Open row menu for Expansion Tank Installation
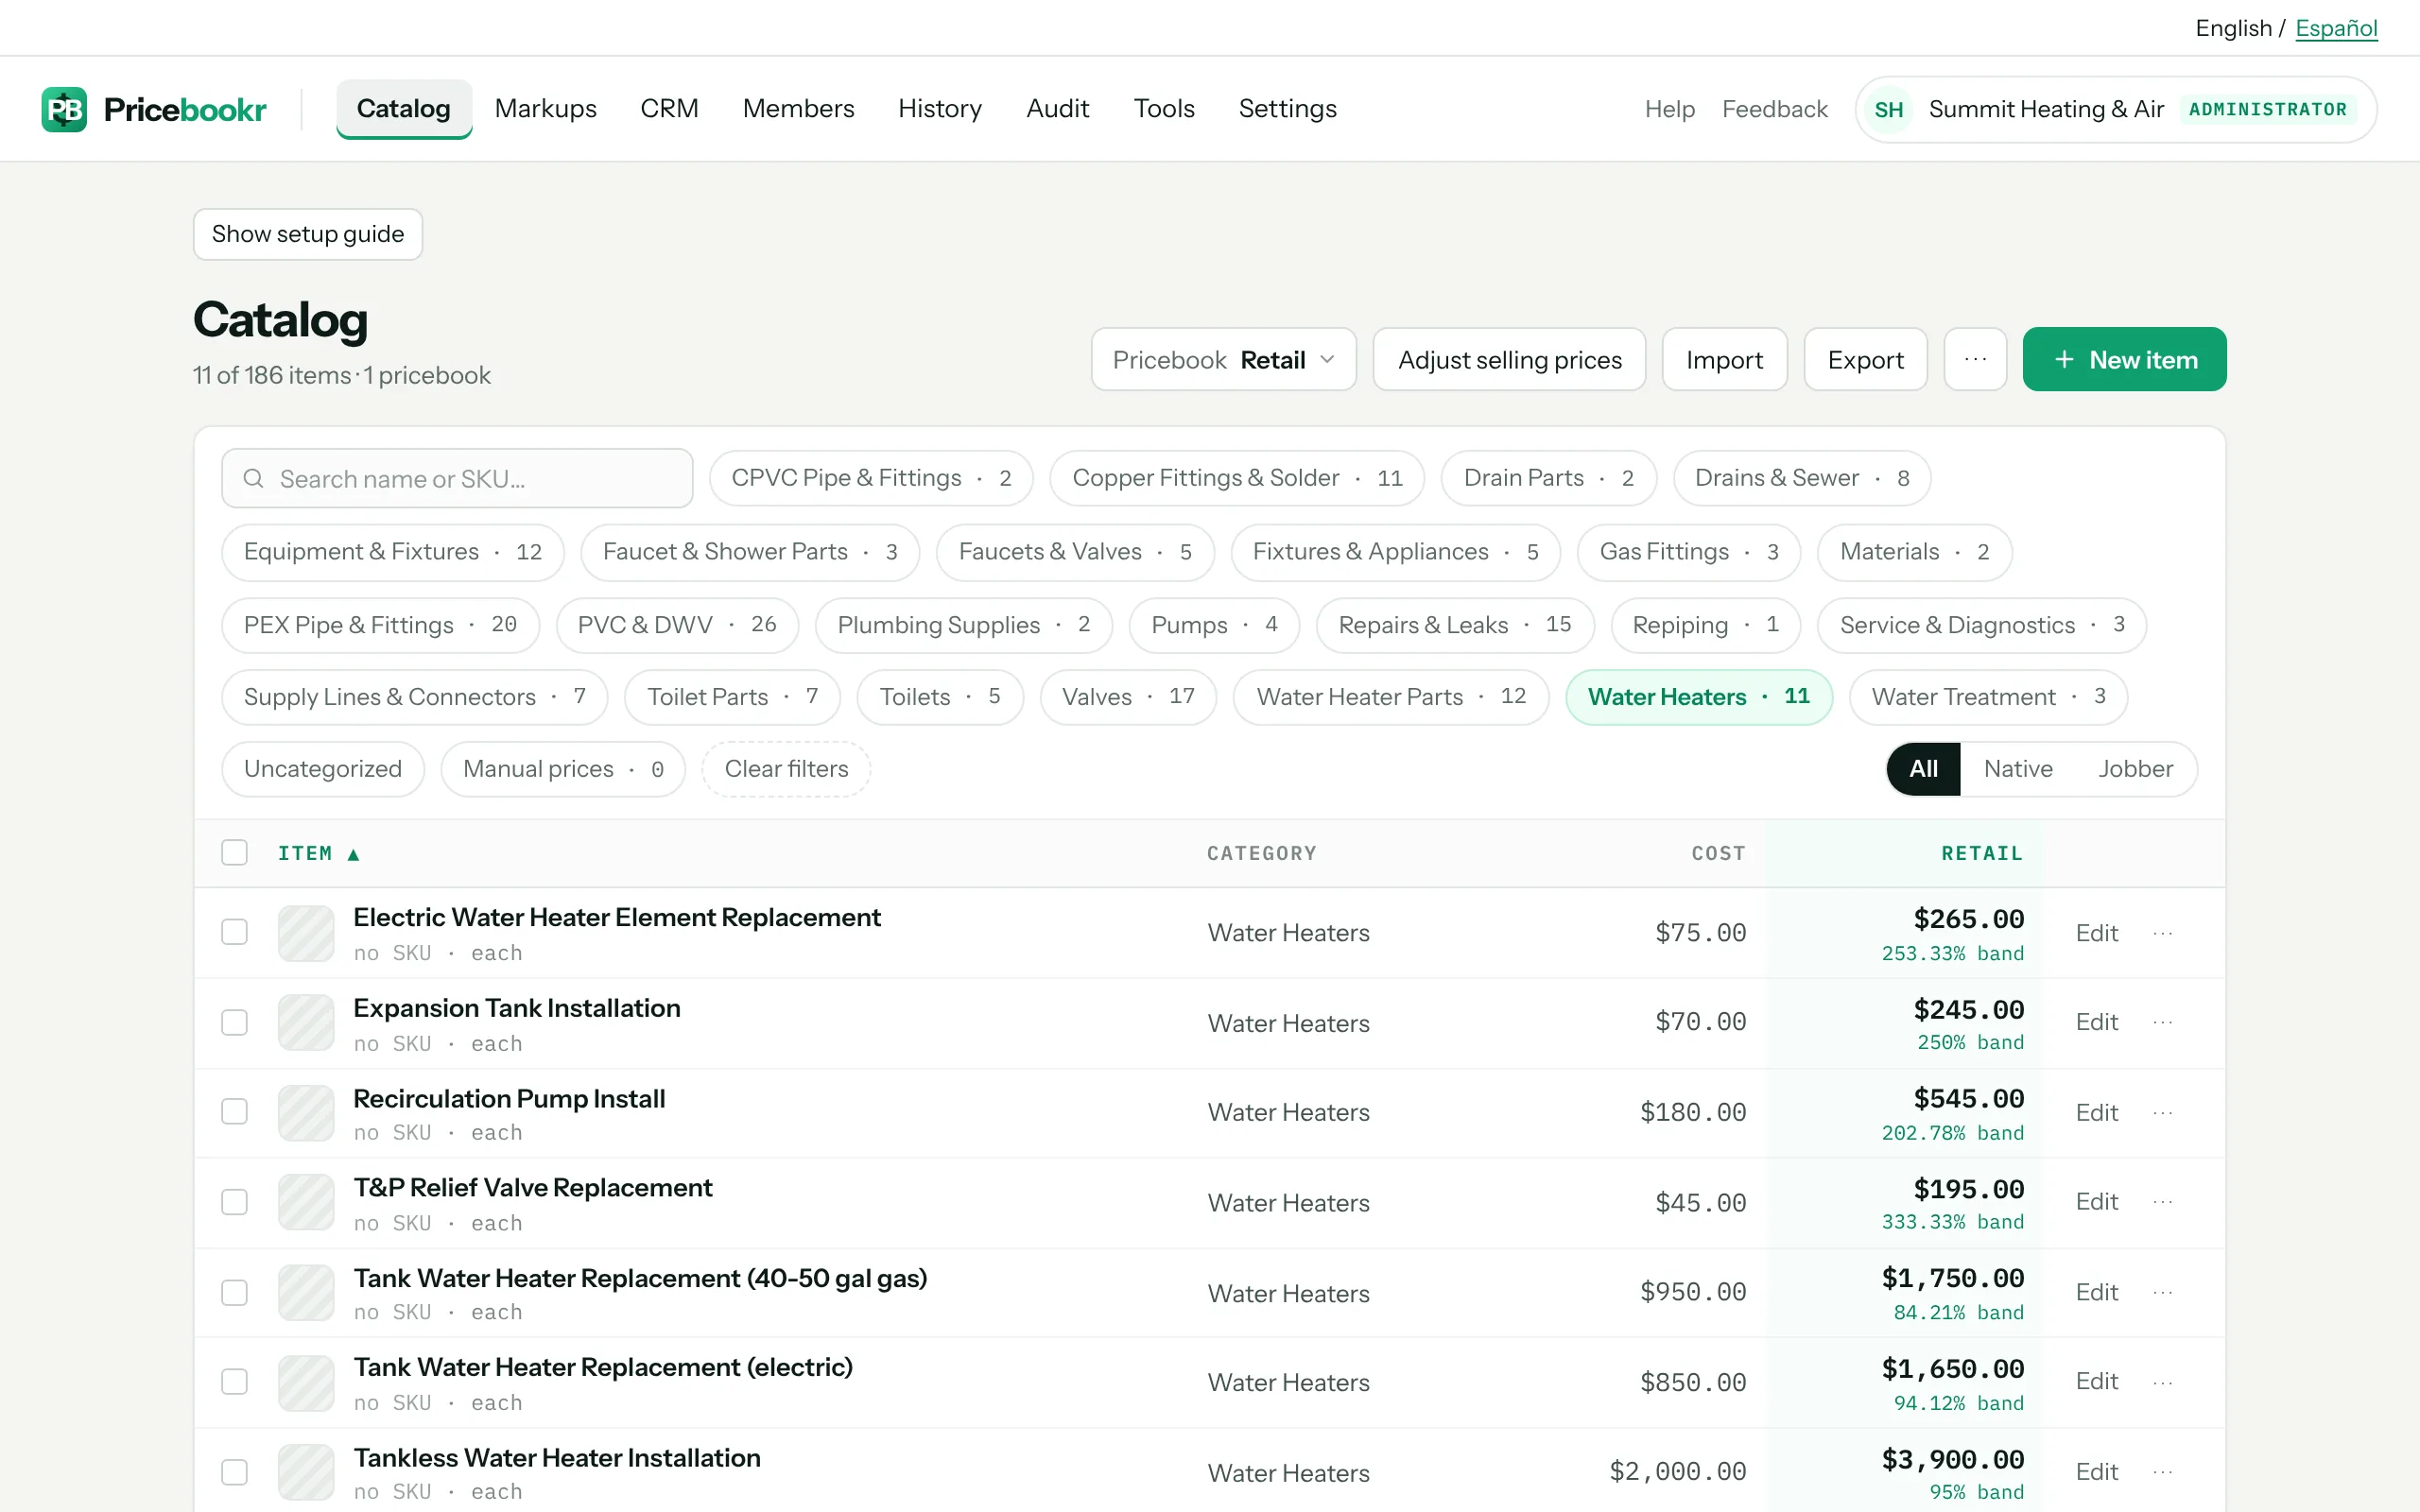 pyautogui.click(x=2163, y=1022)
